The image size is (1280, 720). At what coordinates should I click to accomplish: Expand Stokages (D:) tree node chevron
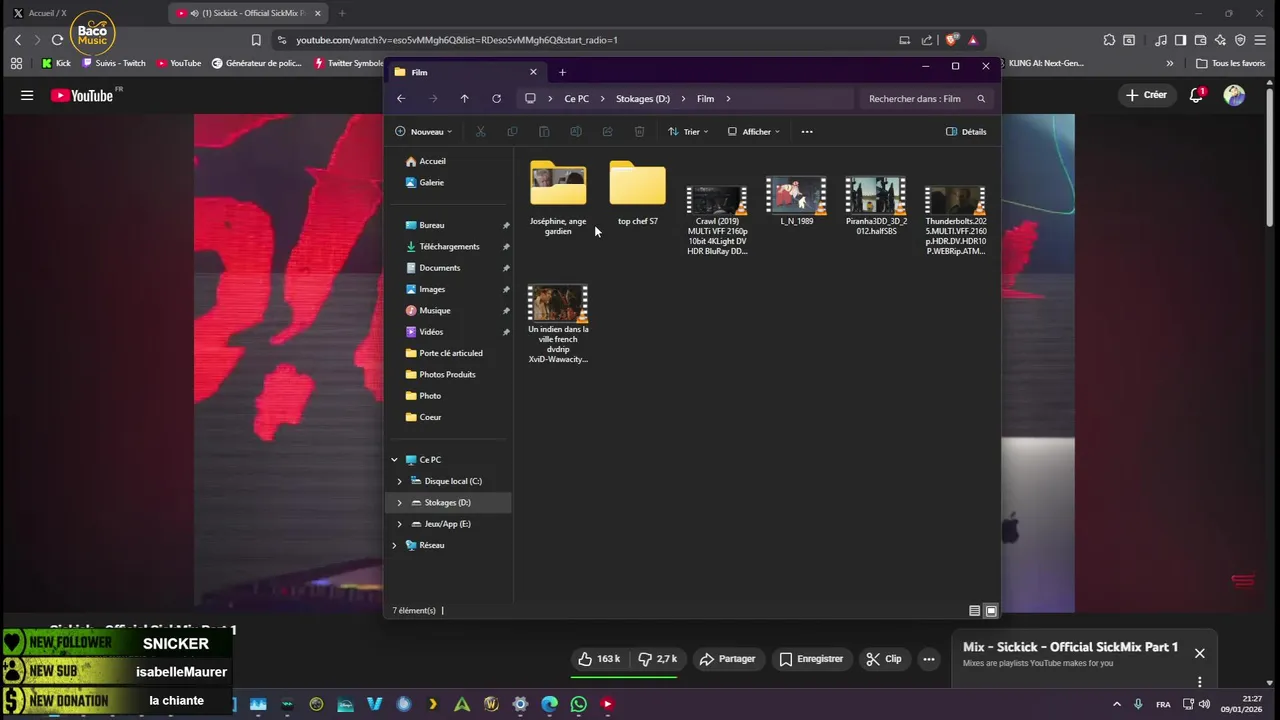(400, 502)
